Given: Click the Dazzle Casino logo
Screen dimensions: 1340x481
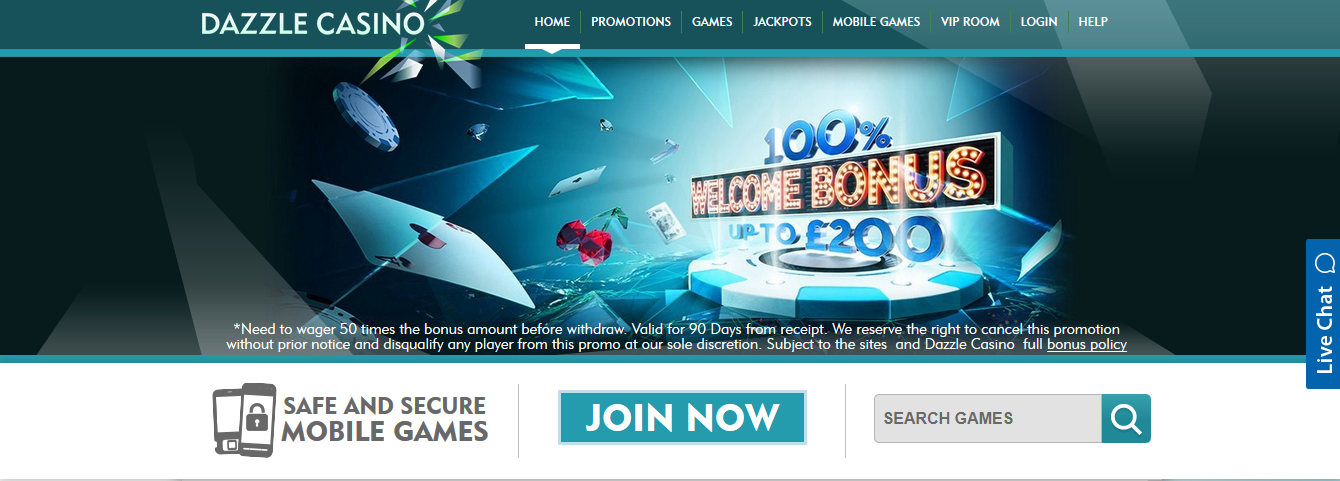Looking at the screenshot, I should (314, 24).
